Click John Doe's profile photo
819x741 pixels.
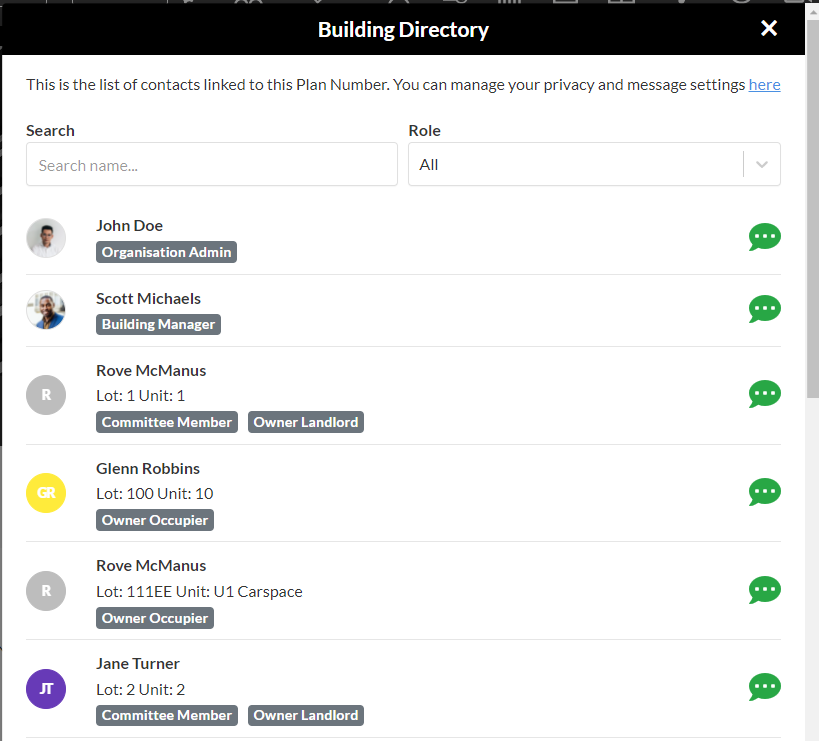[x=46, y=238]
